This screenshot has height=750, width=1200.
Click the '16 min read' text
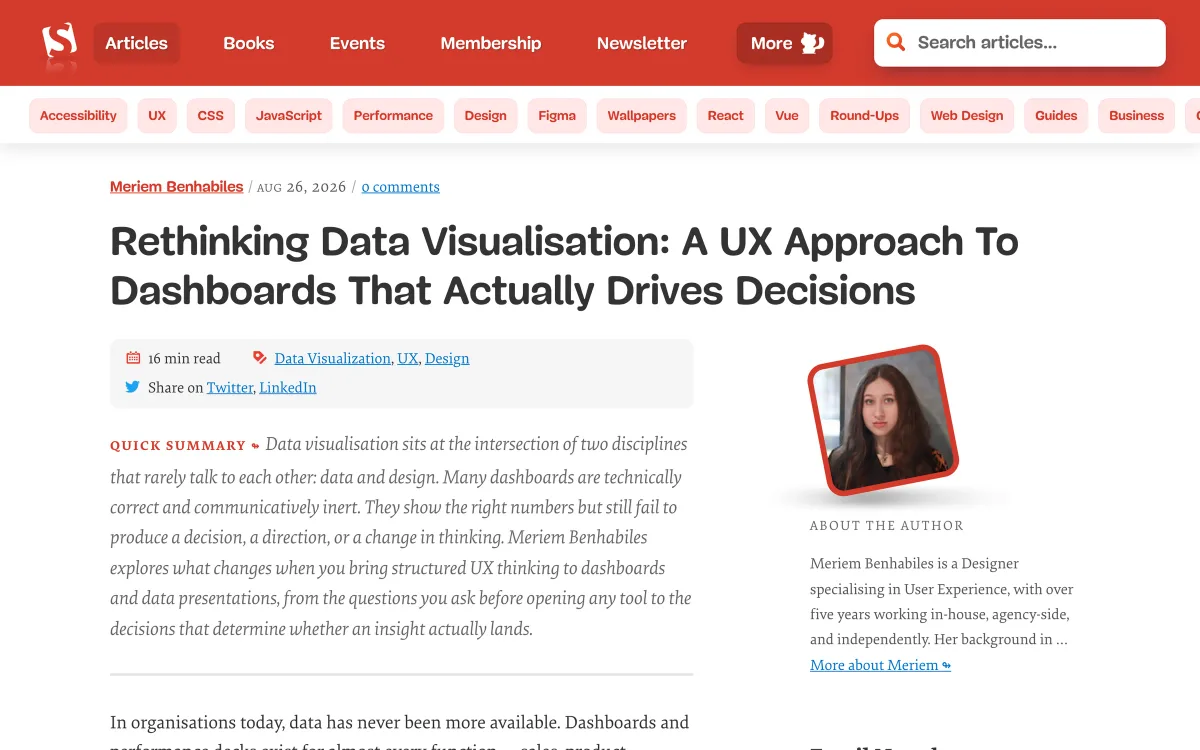coord(184,358)
